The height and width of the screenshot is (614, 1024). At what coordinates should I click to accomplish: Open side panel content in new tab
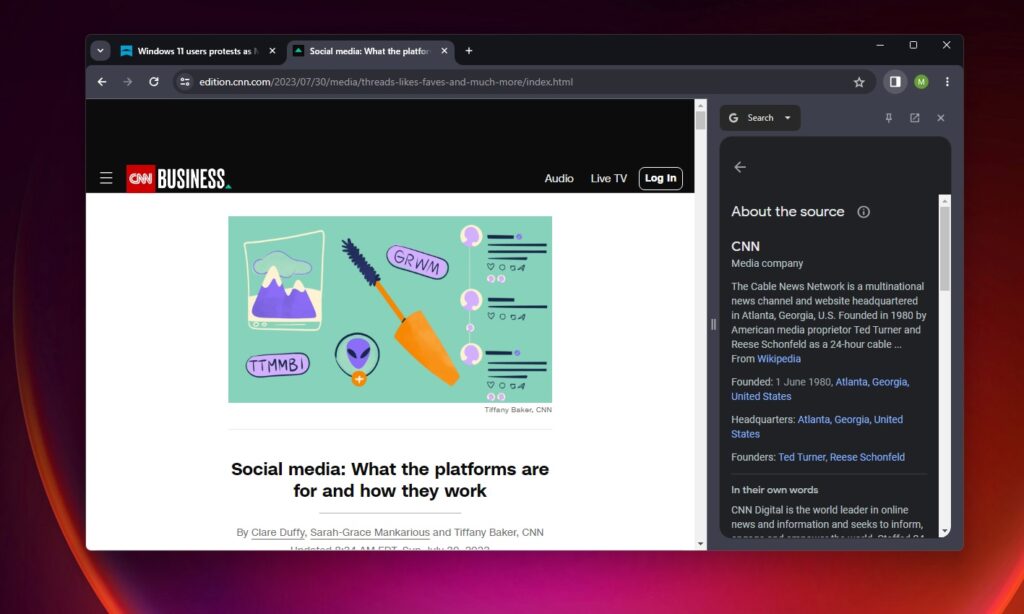point(913,117)
